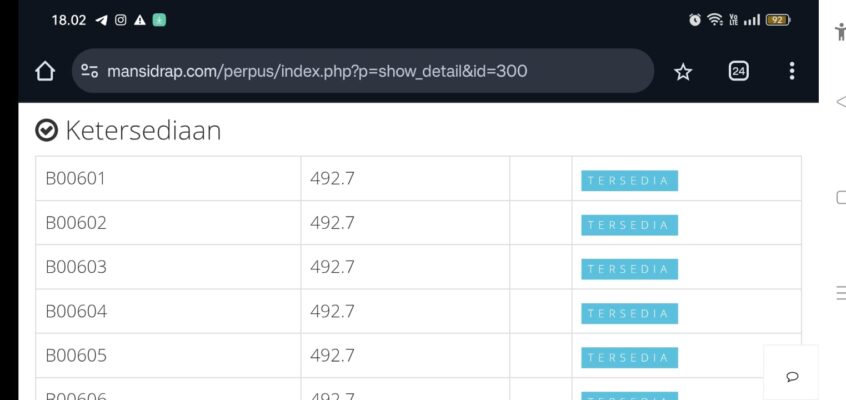
Task: Click the TERSEDIA badge for B00601
Action: [x=629, y=181]
